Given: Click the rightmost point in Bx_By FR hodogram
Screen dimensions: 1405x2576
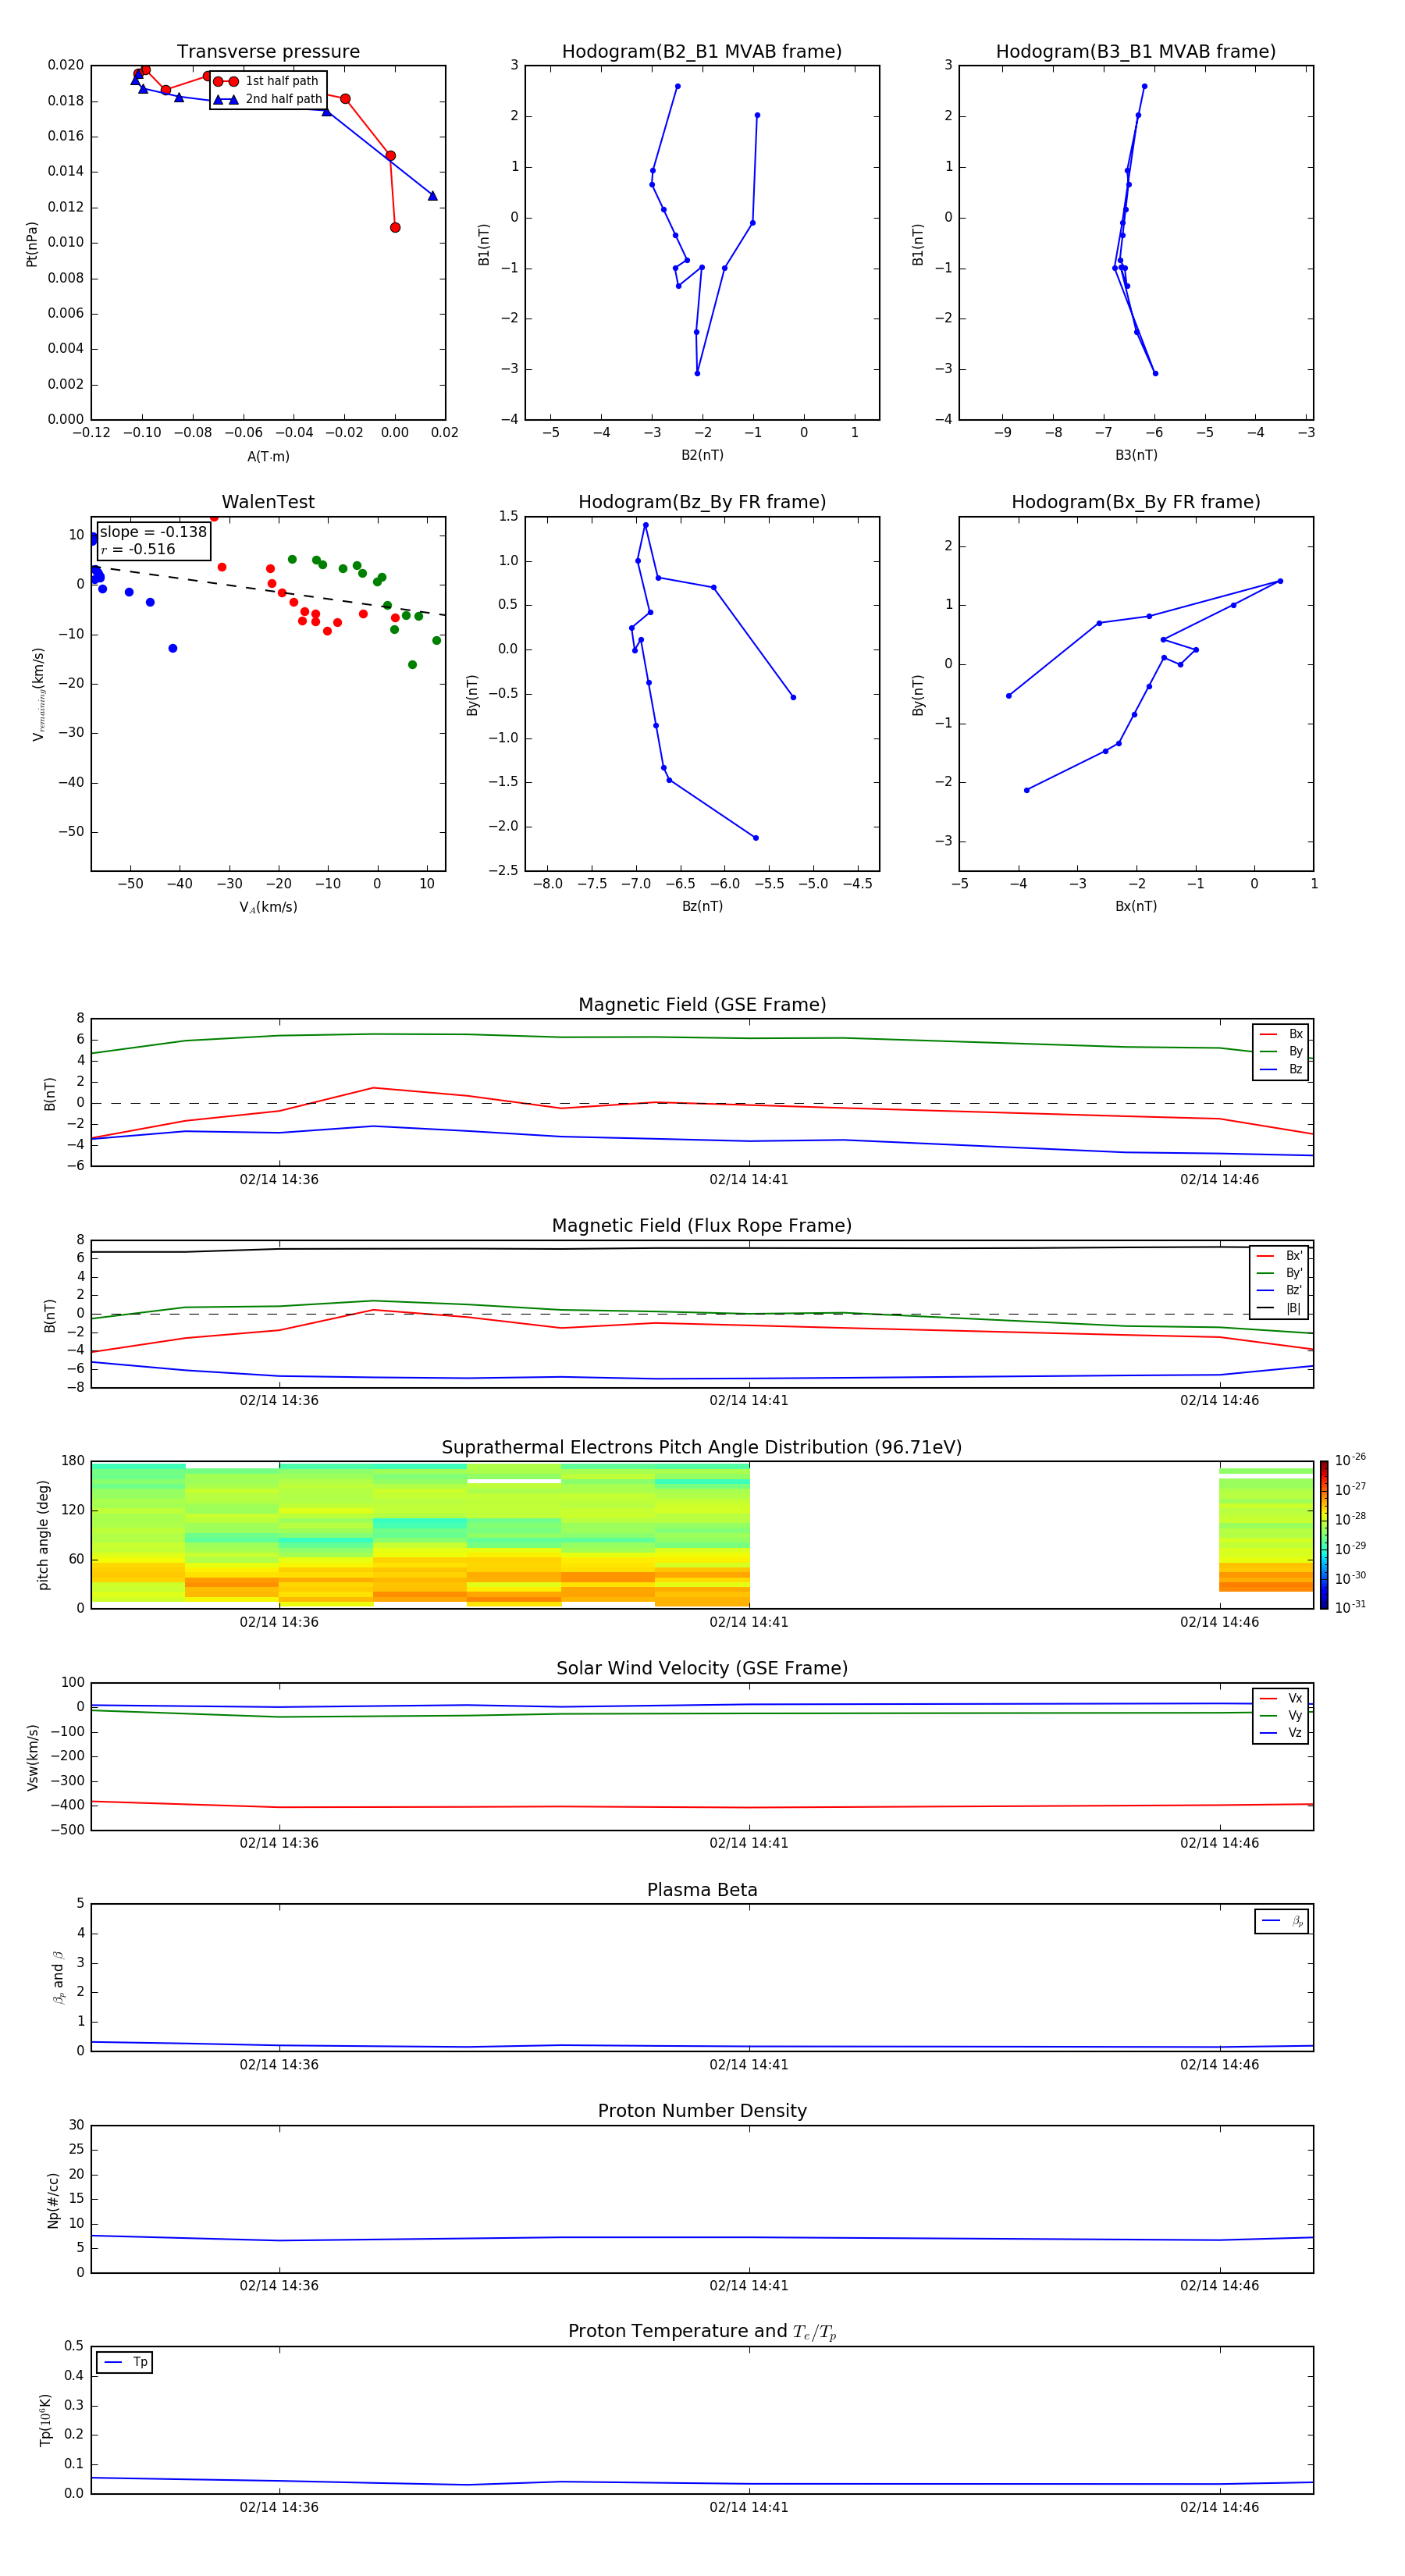Looking at the screenshot, I should pos(1280,581).
